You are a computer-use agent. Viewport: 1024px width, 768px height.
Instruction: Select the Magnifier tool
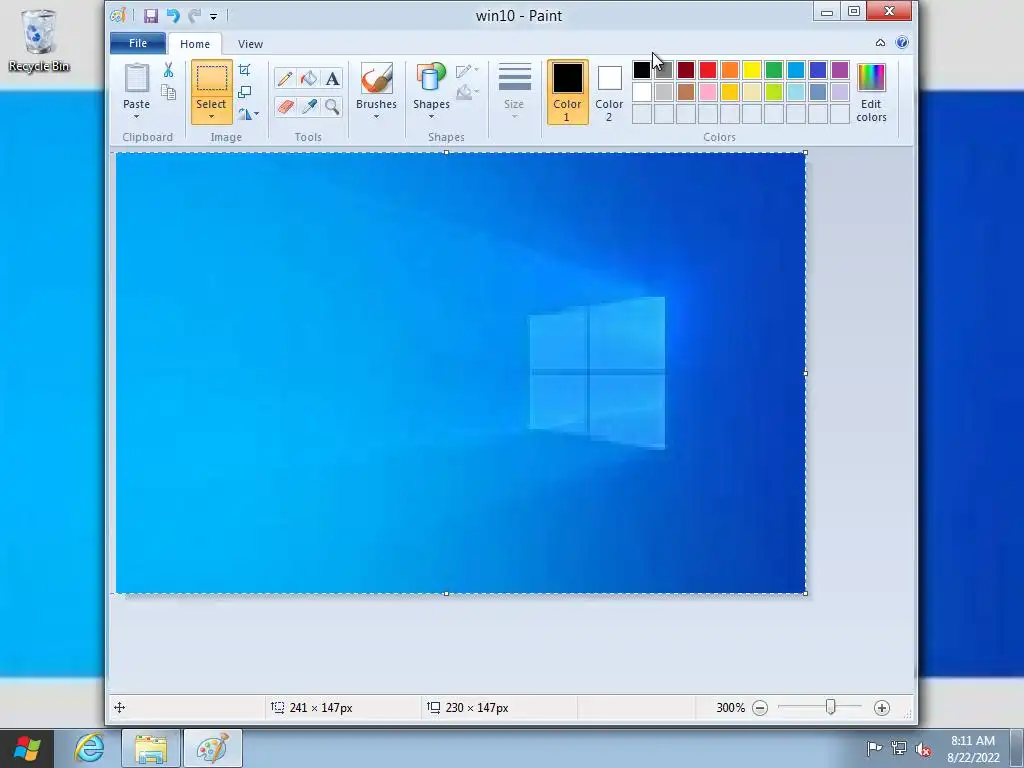pyautogui.click(x=332, y=106)
